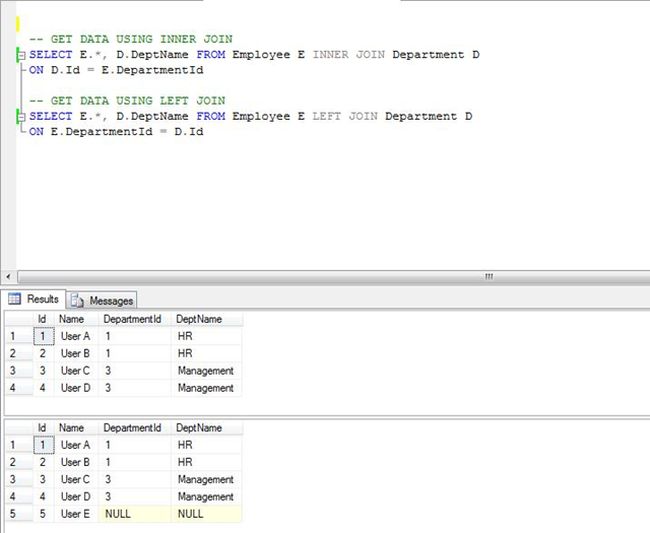
Task: Open the Messages tab
Action: [x=102, y=300]
